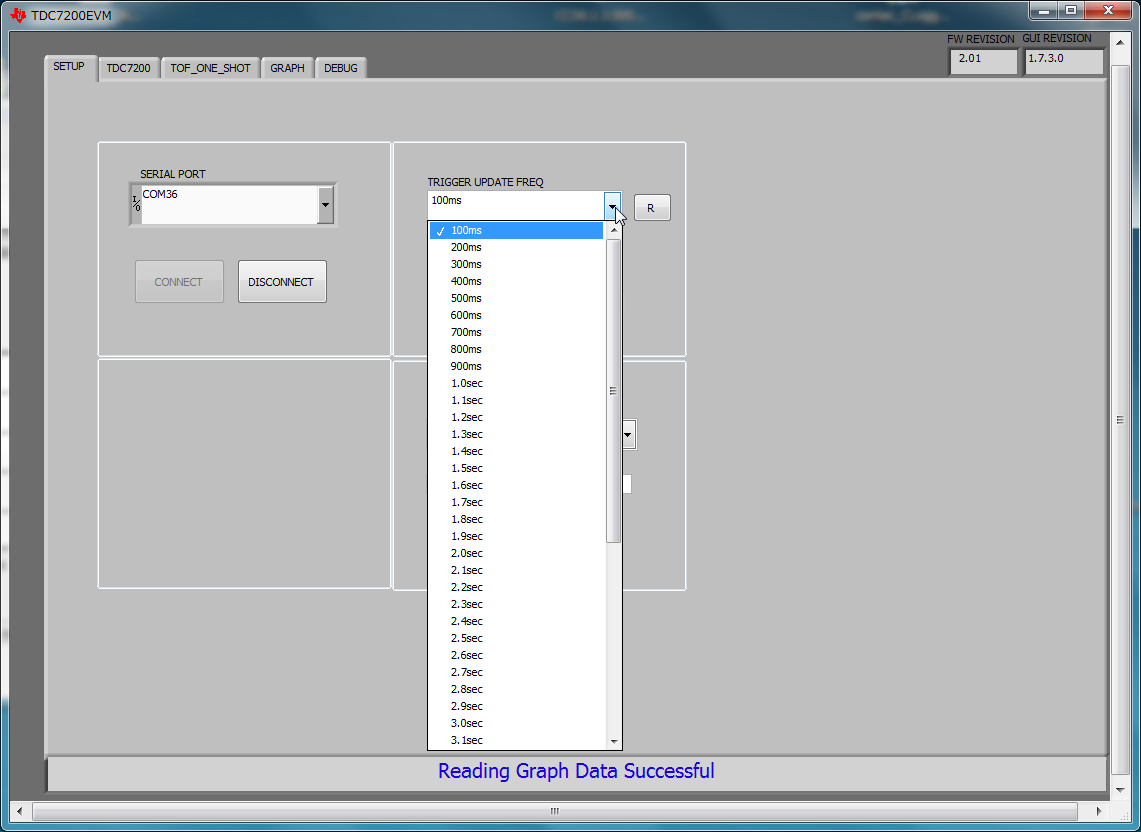
Task: Choose the 3.1sec entry
Action: (x=517, y=740)
